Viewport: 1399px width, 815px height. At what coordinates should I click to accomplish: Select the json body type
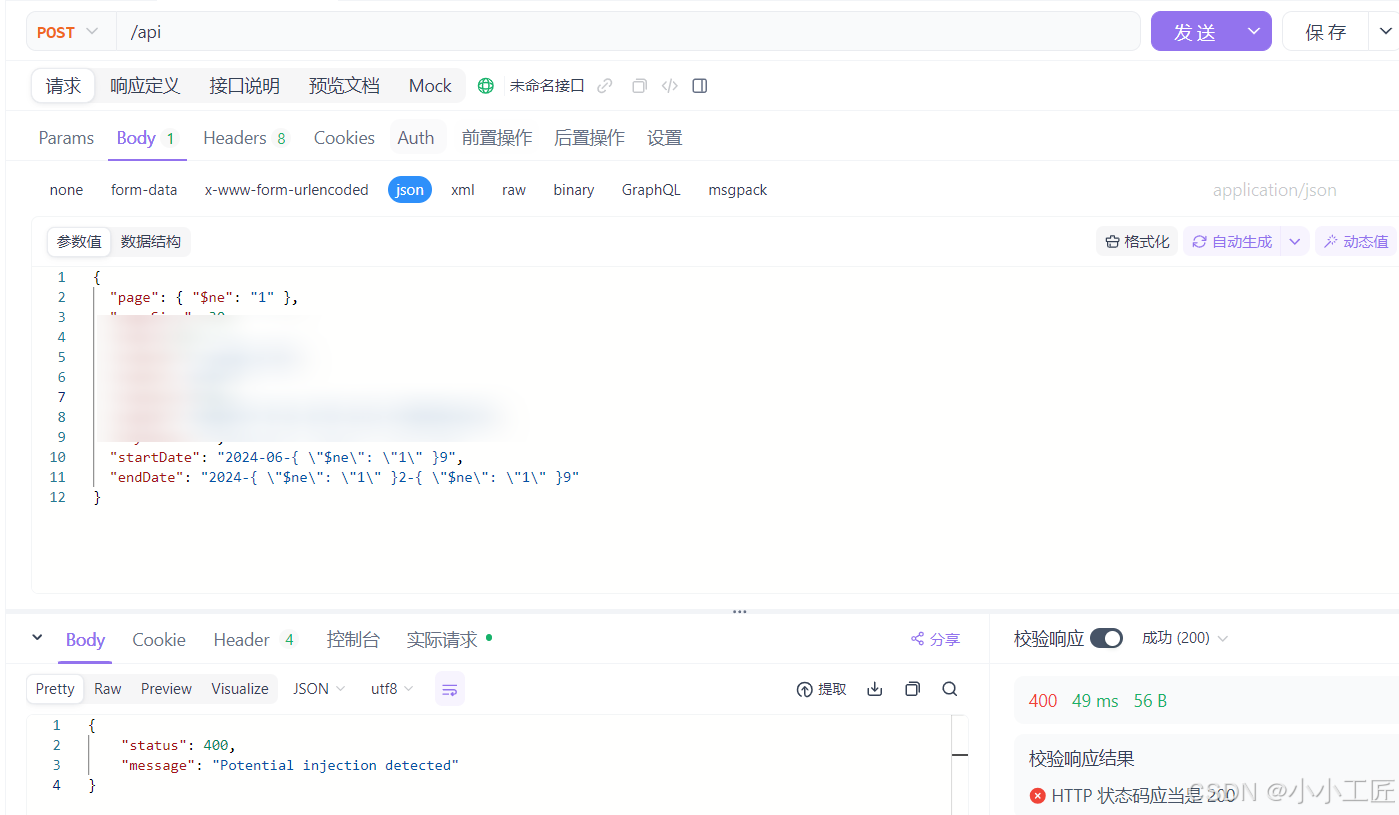(410, 190)
